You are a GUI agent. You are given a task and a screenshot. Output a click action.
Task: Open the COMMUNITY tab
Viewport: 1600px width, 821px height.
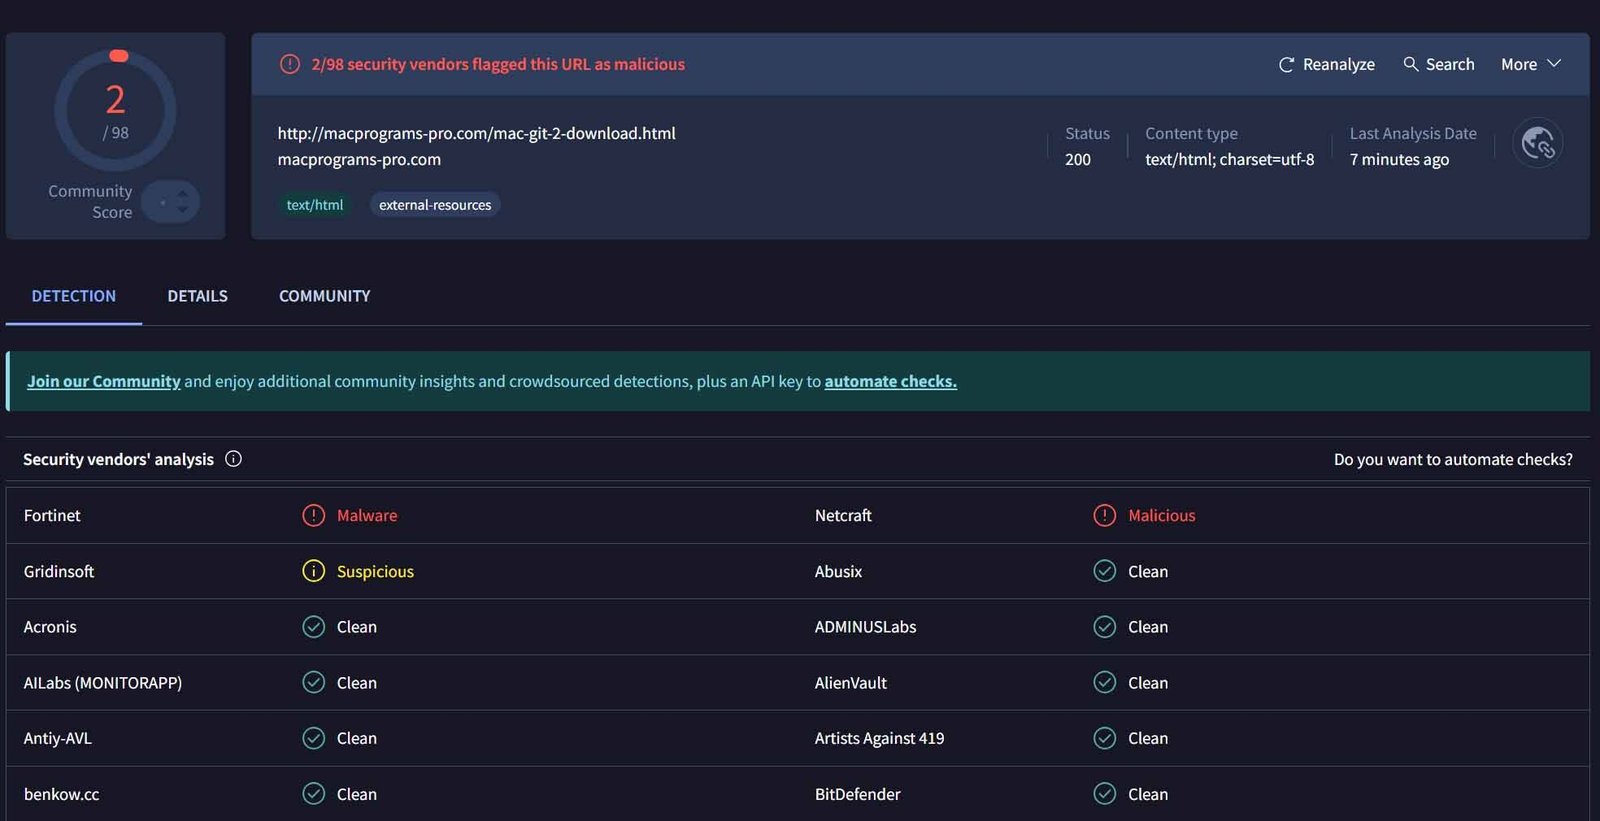(324, 296)
